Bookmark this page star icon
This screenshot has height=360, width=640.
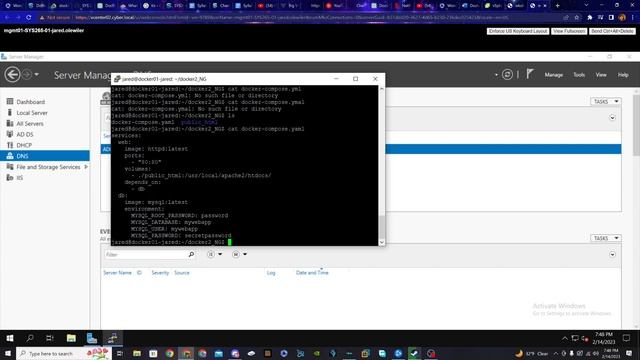point(576,18)
